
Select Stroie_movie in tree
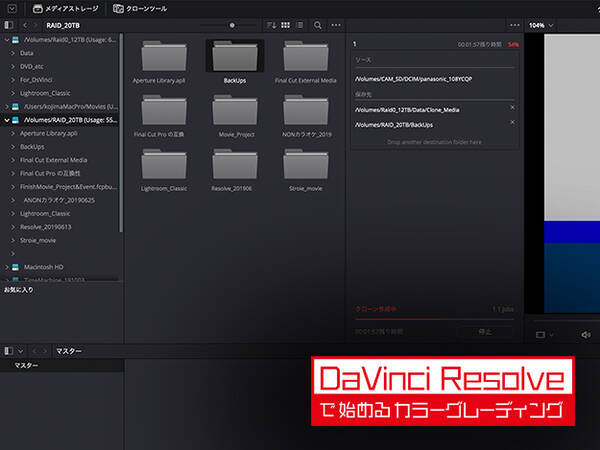point(38,240)
